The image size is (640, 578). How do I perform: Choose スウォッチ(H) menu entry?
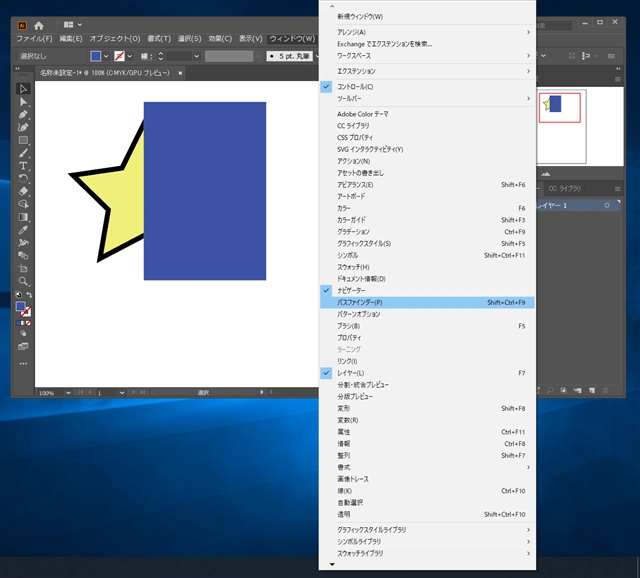(427, 267)
